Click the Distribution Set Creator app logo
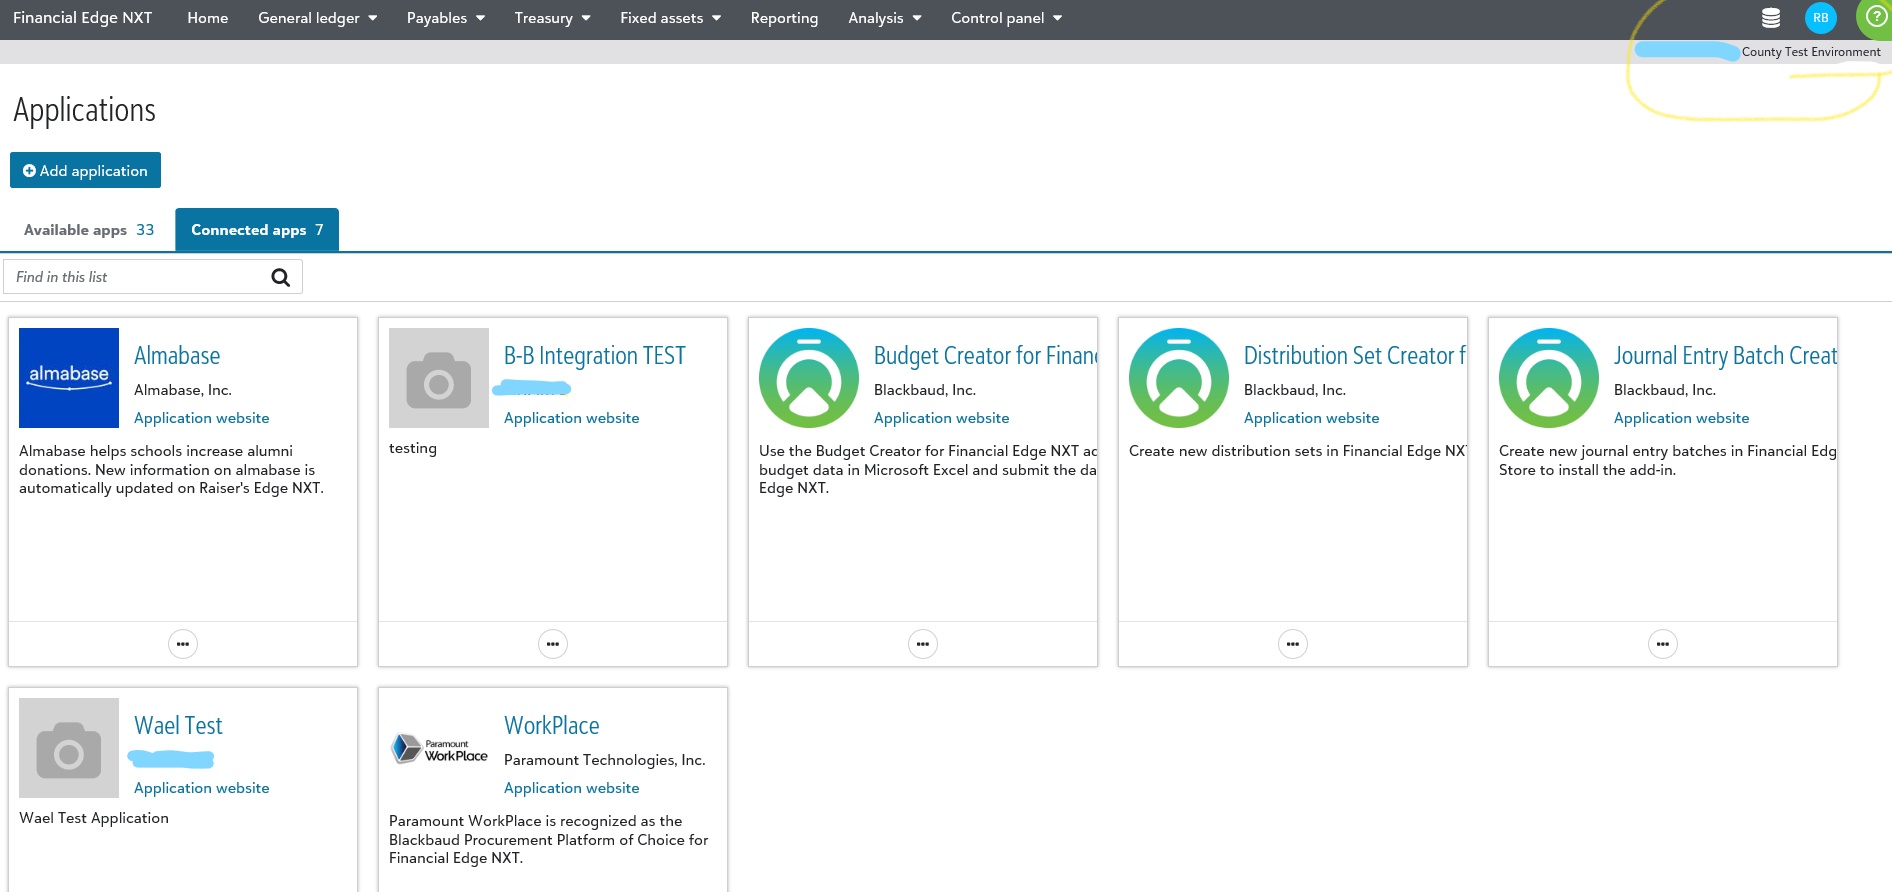The image size is (1892, 892). [x=1179, y=378]
